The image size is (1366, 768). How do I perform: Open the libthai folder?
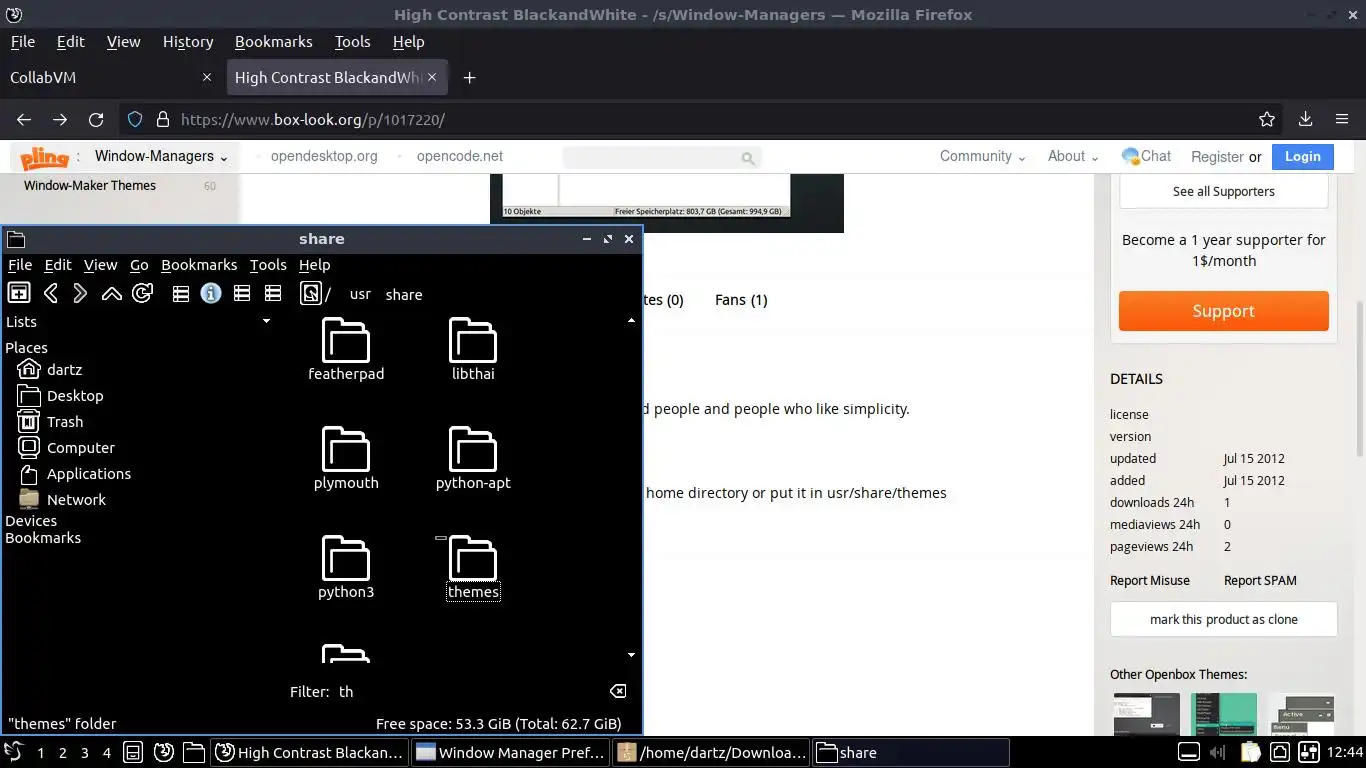(473, 350)
